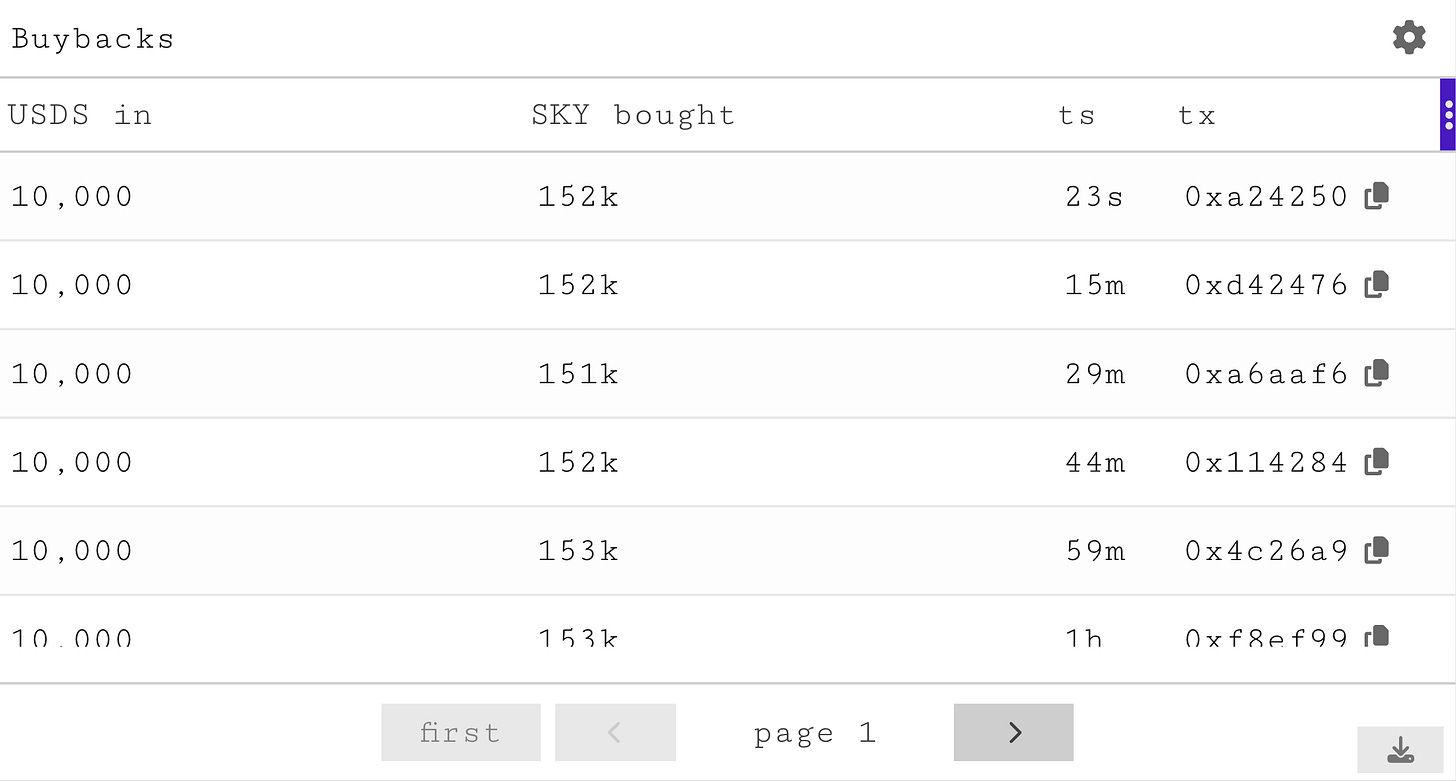Download the table data

click(x=1400, y=750)
